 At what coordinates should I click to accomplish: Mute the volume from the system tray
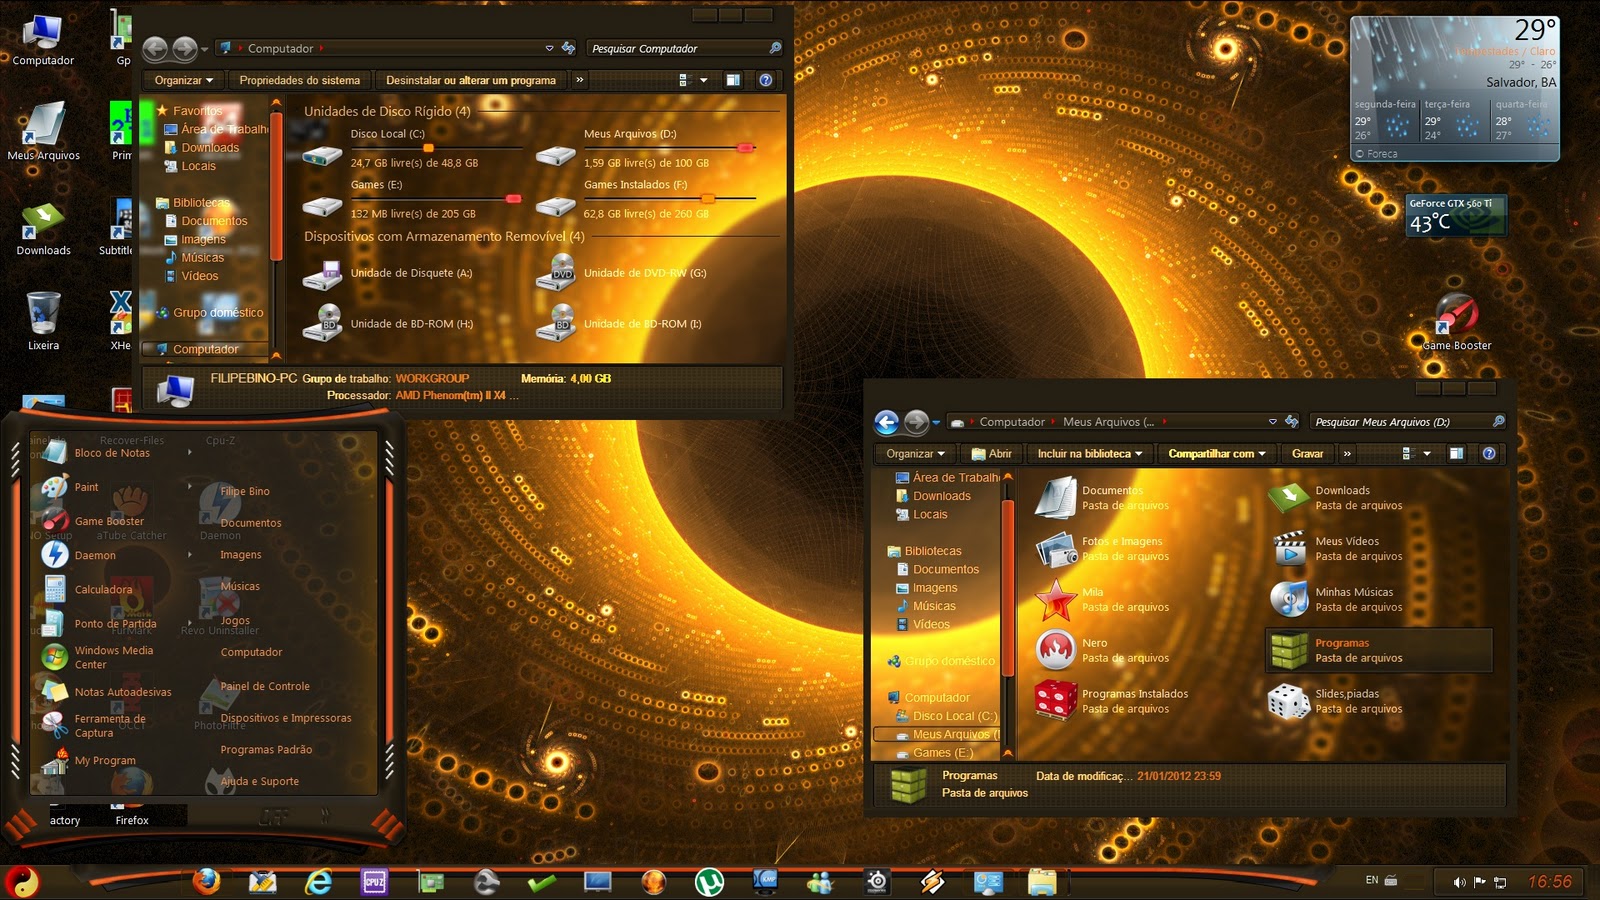pyautogui.click(x=1459, y=882)
